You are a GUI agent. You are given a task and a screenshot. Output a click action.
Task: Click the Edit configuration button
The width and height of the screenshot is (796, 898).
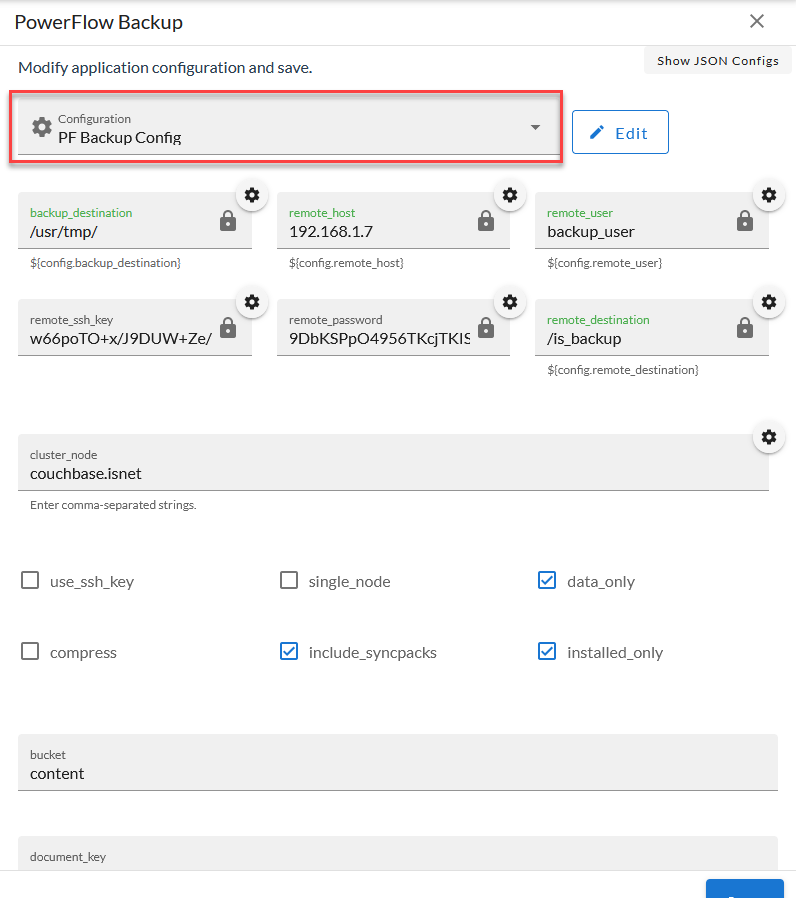click(620, 133)
